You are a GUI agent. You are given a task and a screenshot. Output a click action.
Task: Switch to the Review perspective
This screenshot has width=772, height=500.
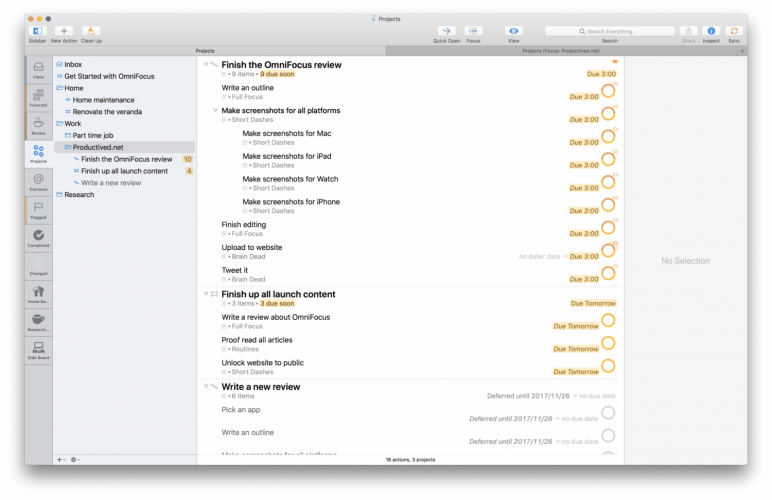click(x=38, y=126)
